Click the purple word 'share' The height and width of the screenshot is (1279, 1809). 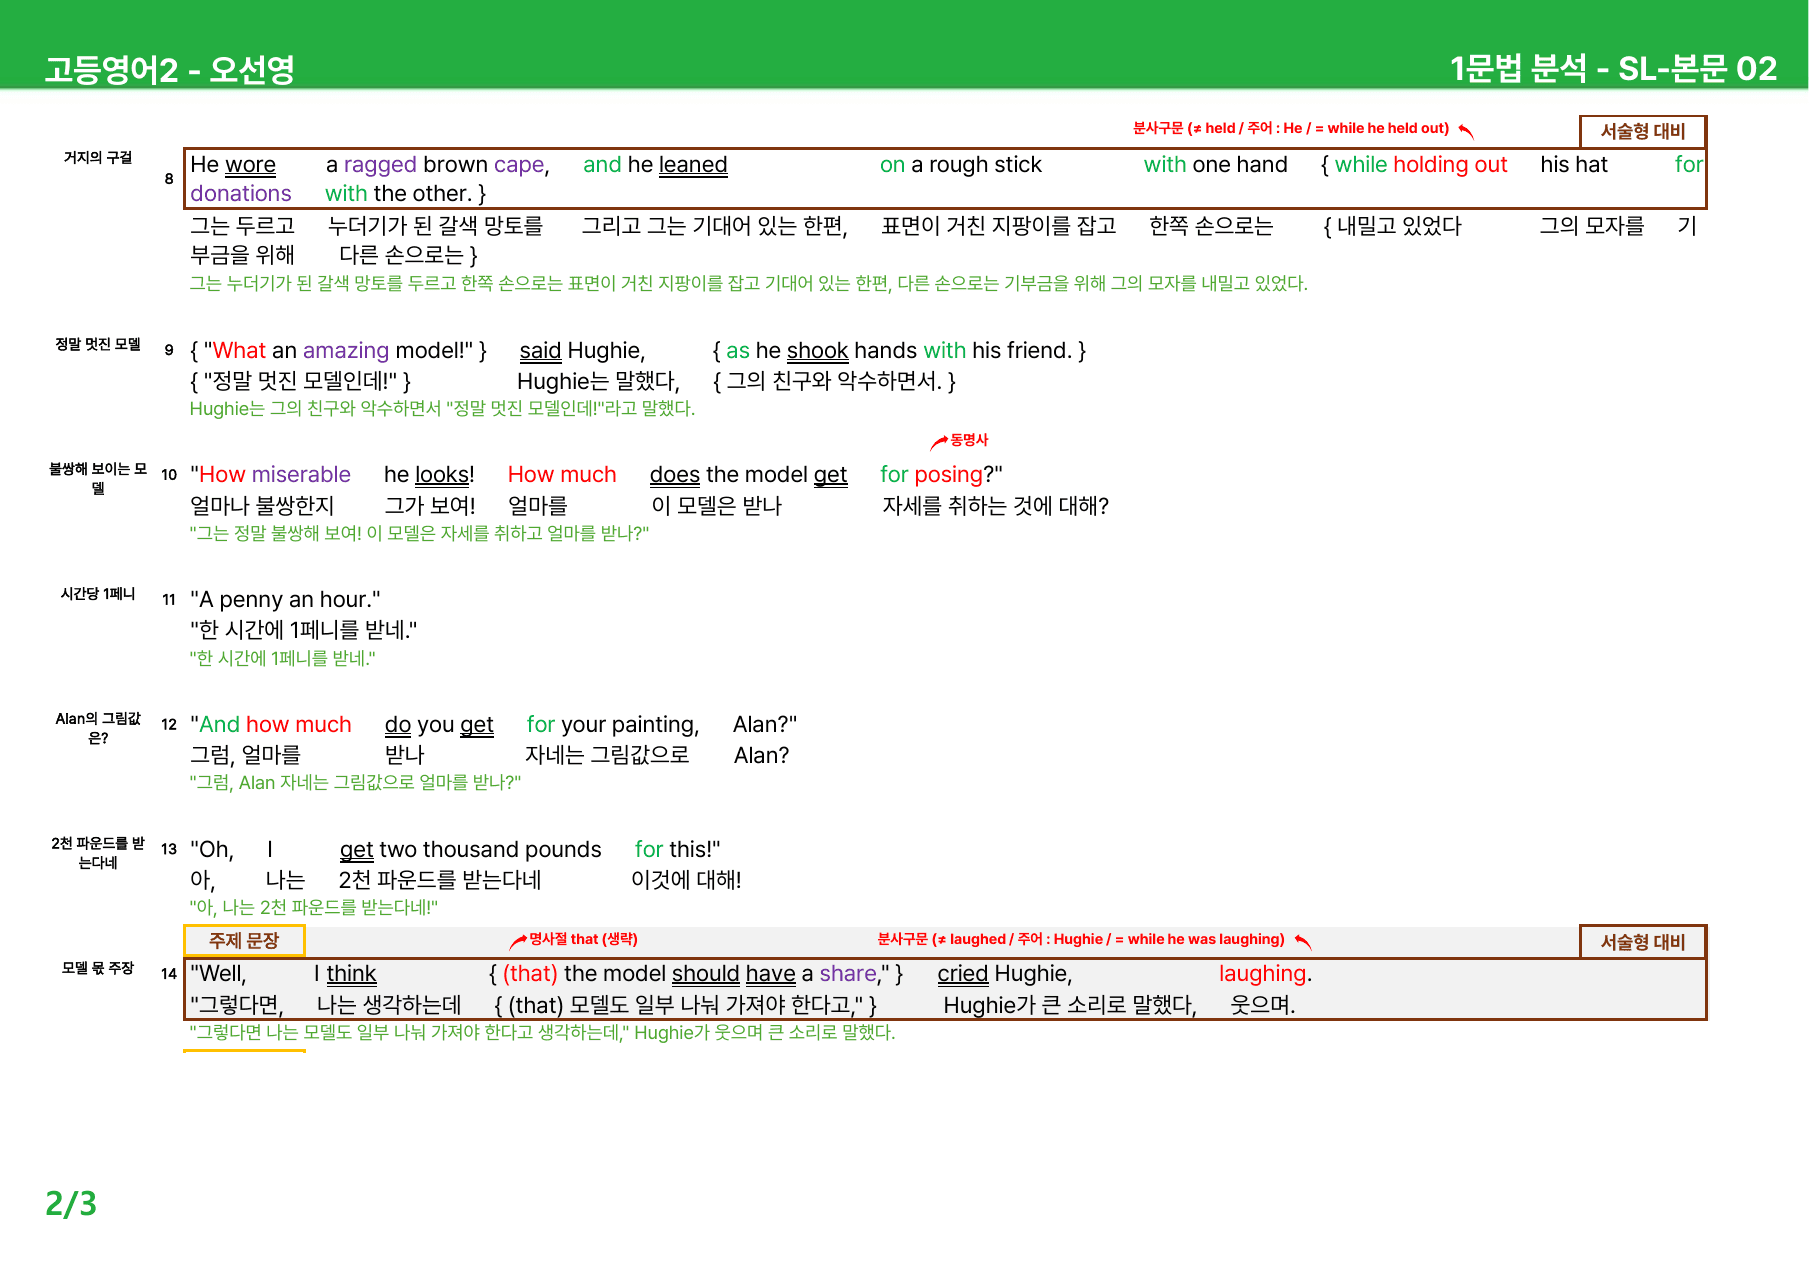(848, 974)
